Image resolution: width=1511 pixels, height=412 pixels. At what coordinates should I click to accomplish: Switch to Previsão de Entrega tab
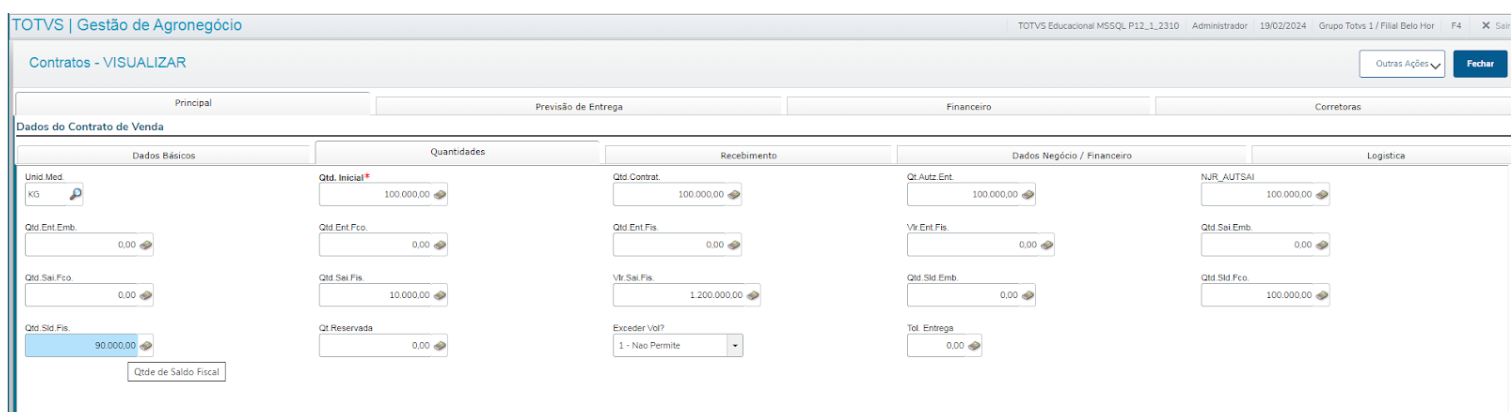580,106
